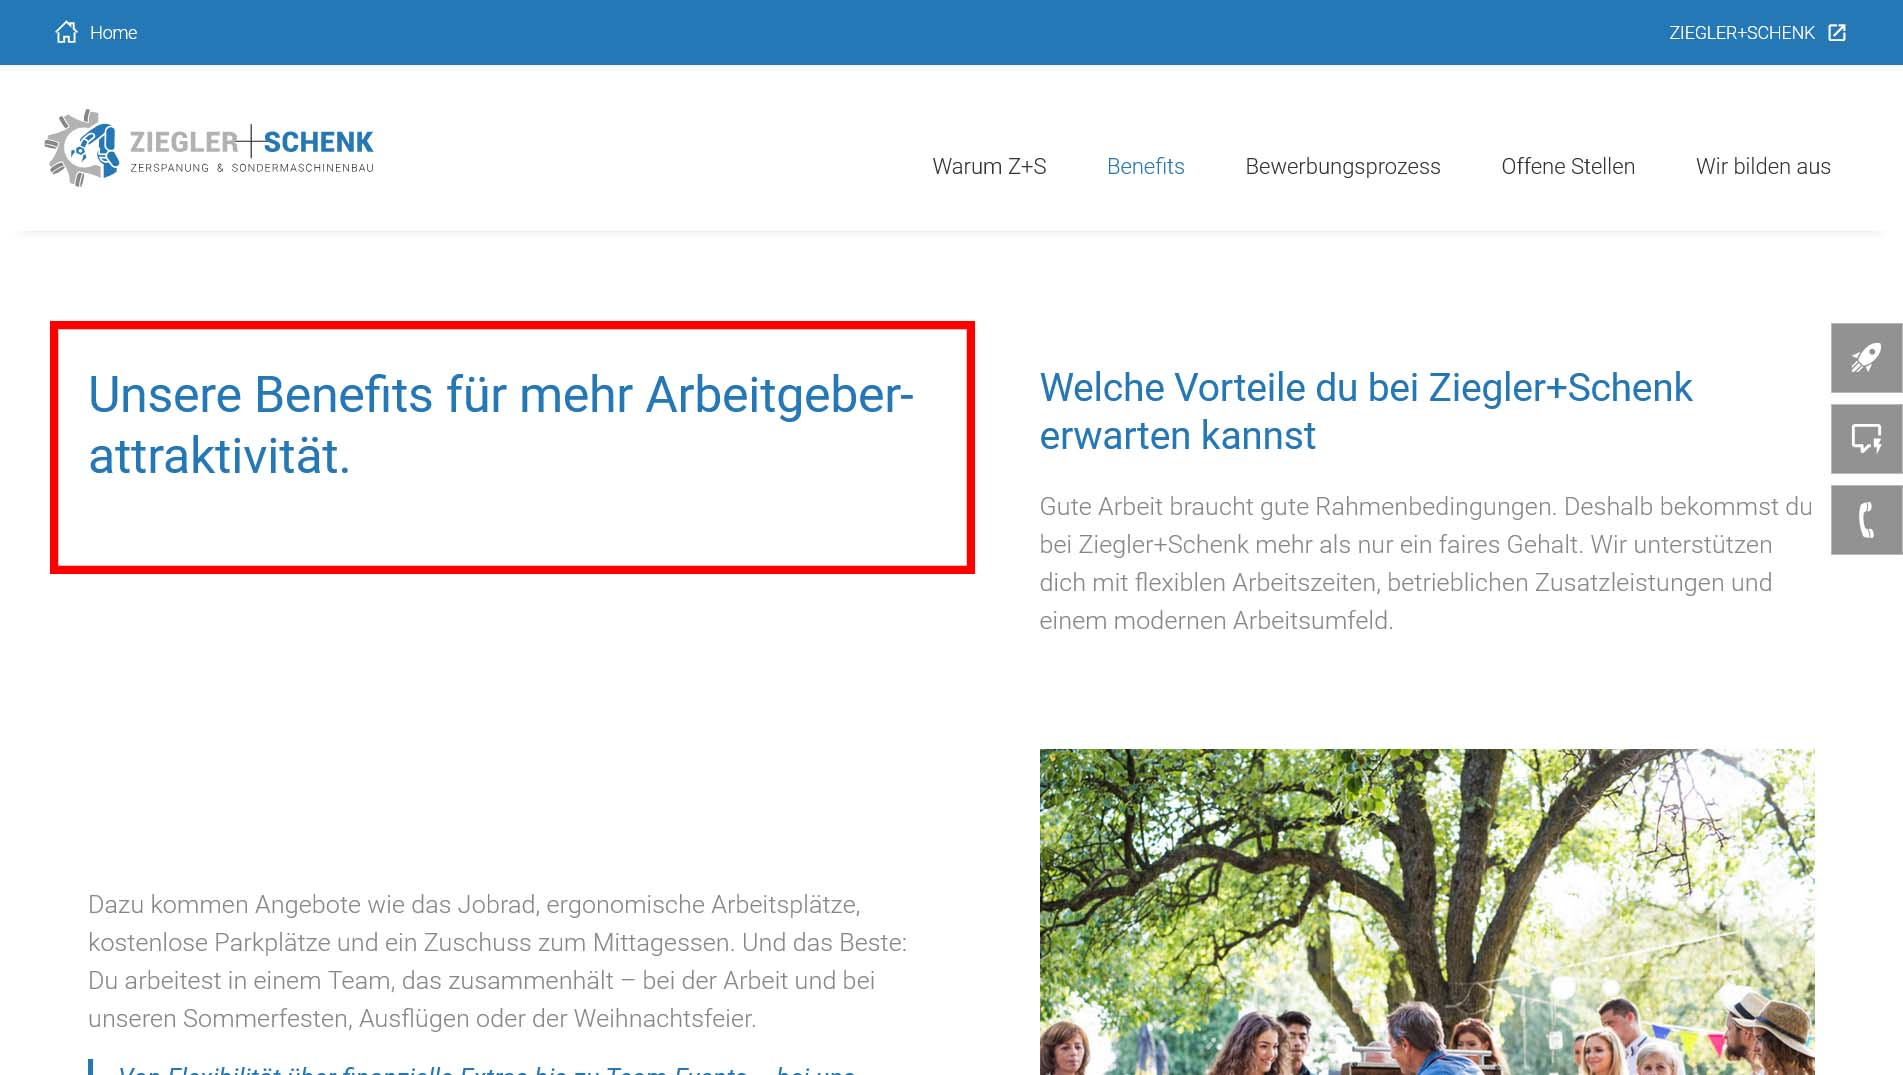Image resolution: width=1903 pixels, height=1075 pixels.
Task: Click the Dazu kommen Angebote paragraph
Action: click(497, 961)
